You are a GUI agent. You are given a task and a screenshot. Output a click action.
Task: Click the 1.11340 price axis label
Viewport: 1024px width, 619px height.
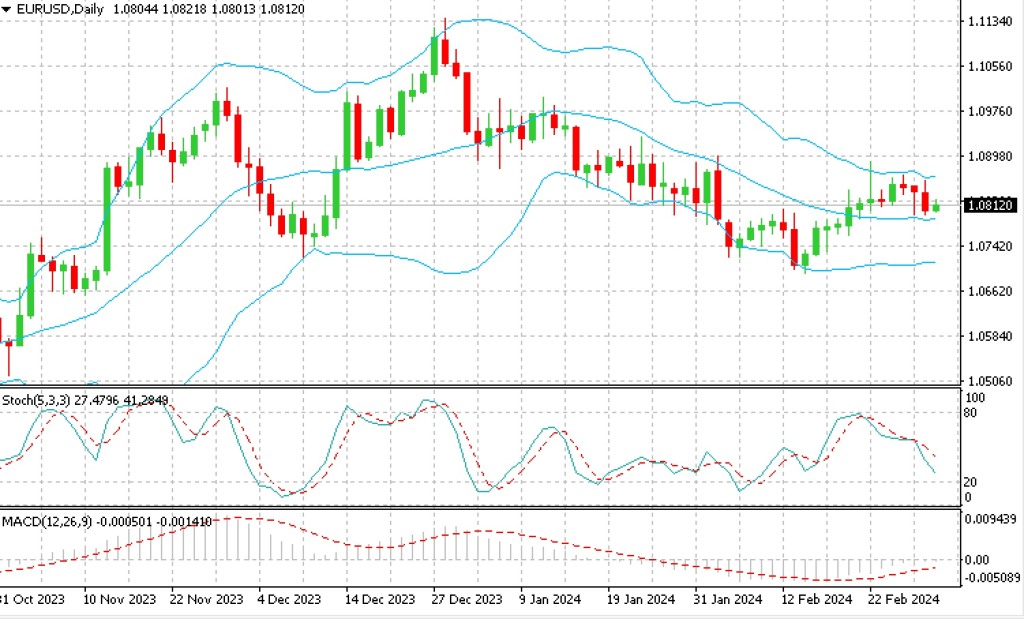(989, 21)
